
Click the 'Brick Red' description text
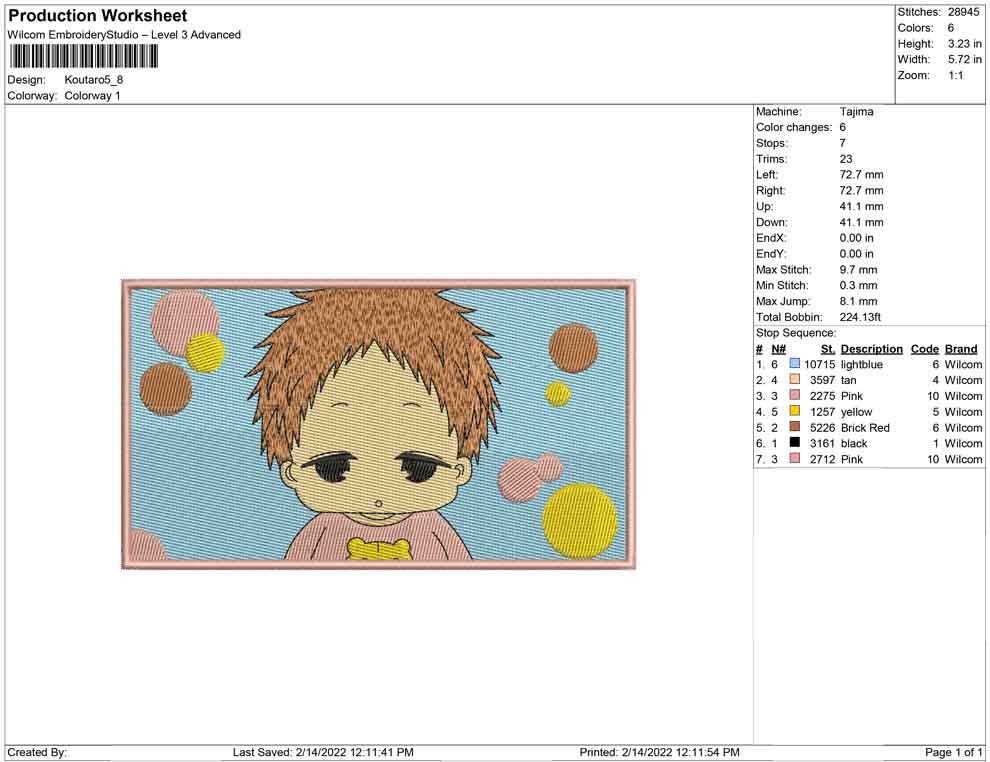click(865, 427)
